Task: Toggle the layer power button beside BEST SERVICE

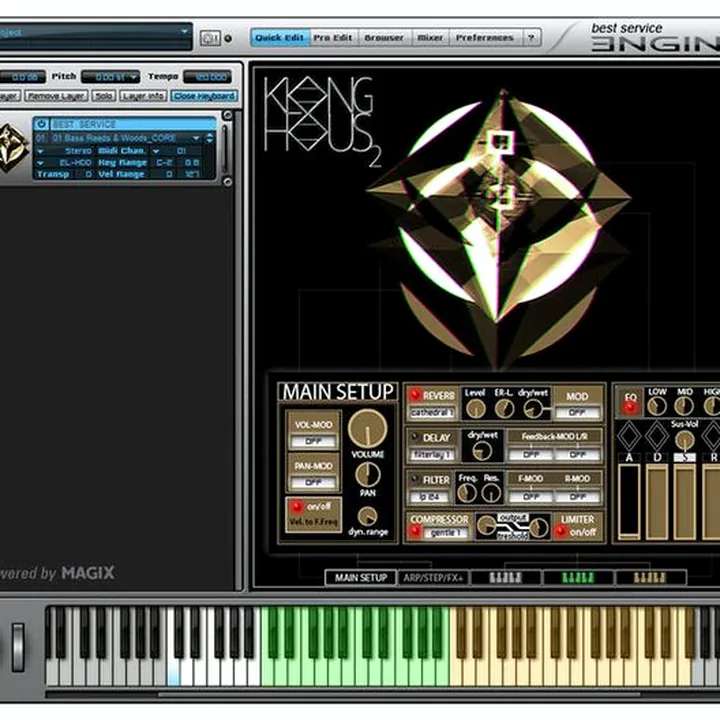Action: [x=42, y=124]
